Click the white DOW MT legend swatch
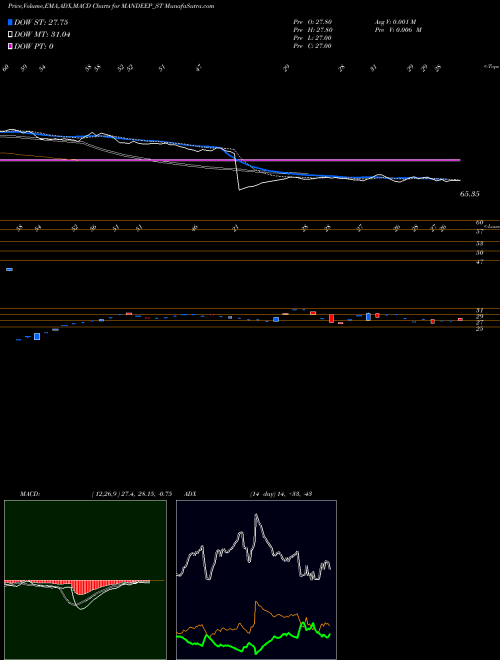The width and height of the screenshot is (500, 660). (10, 35)
